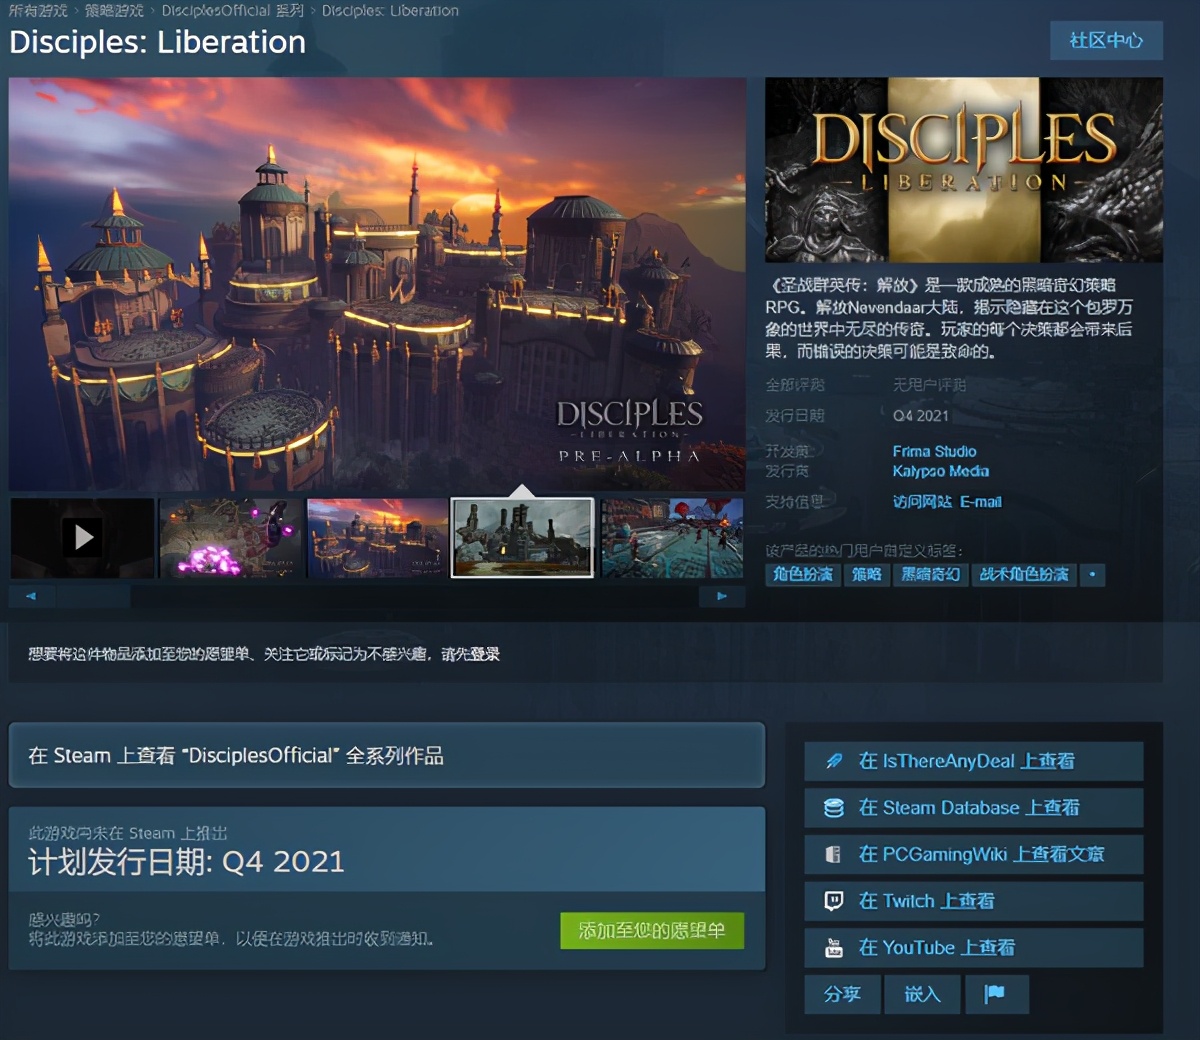
Task: Open the 社区中心 community hub button
Action: 1106,41
